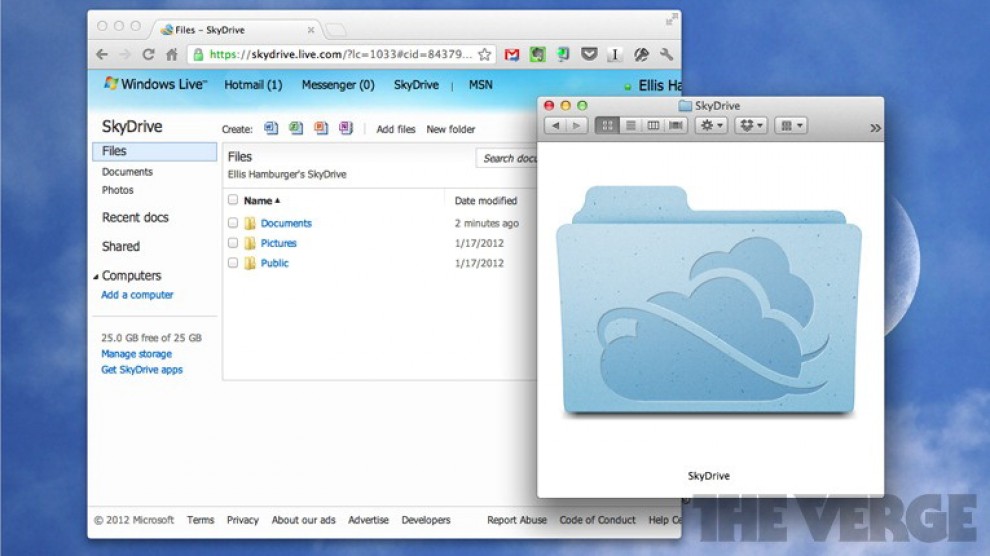Image resolution: width=990 pixels, height=556 pixels.
Task: Go back in the Chrome browser
Action: point(102,55)
